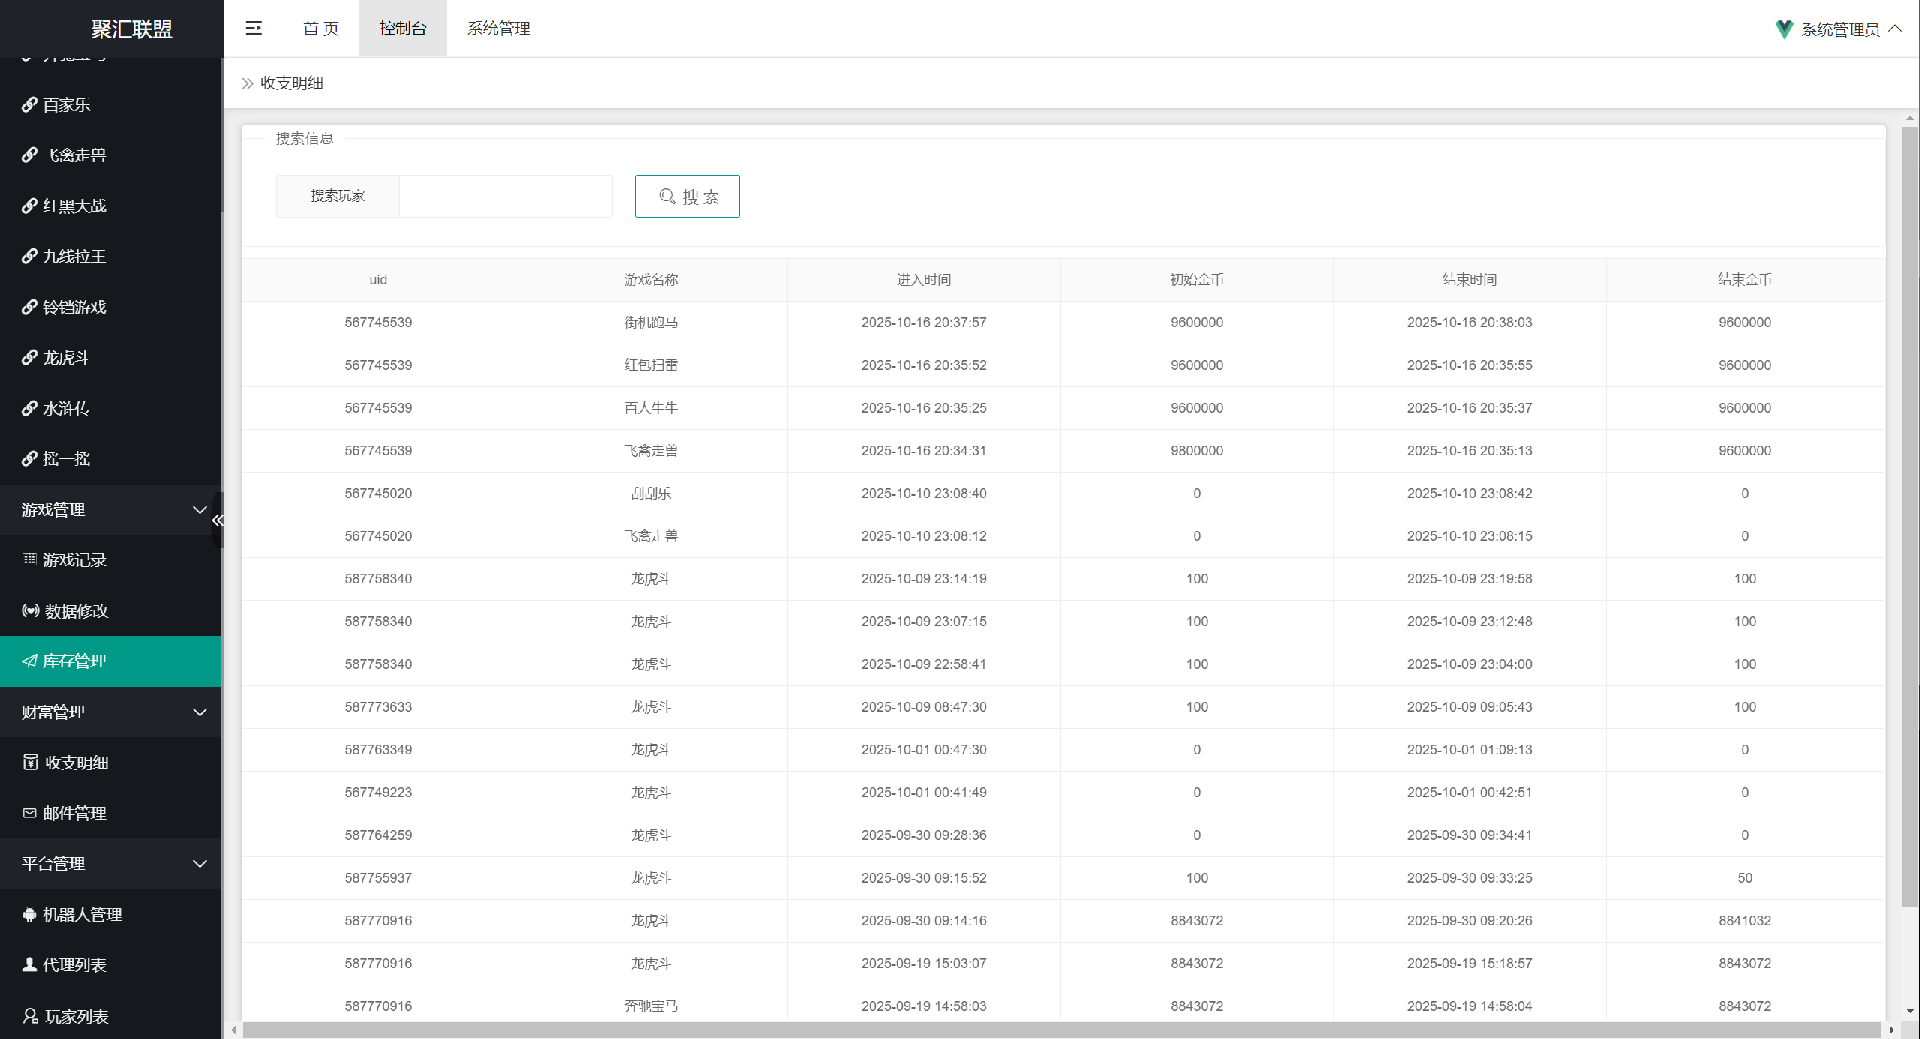Click the horizontal scrollbar below the table
Image resolution: width=1920 pixels, height=1039 pixels.
[1060, 1030]
